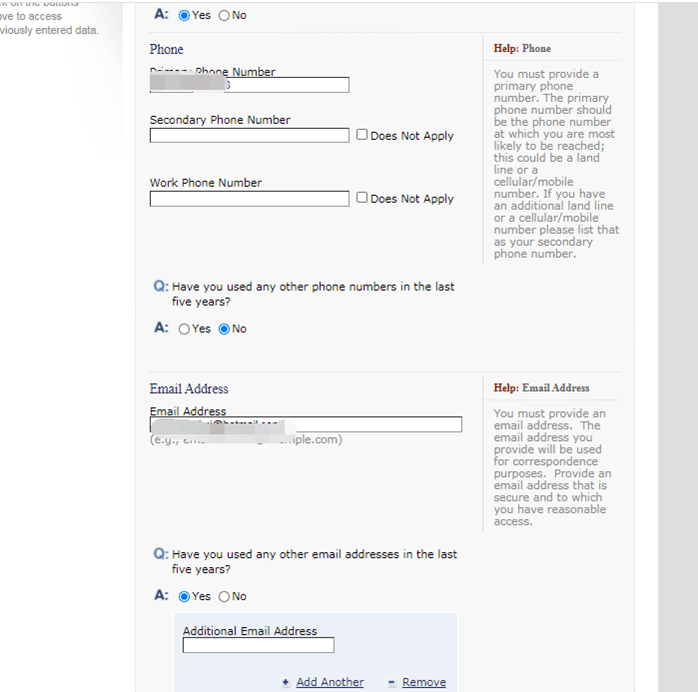Click question text about other phone numbers
The image size is (698, 692).
pyautogui.click(x=313, y=294)
